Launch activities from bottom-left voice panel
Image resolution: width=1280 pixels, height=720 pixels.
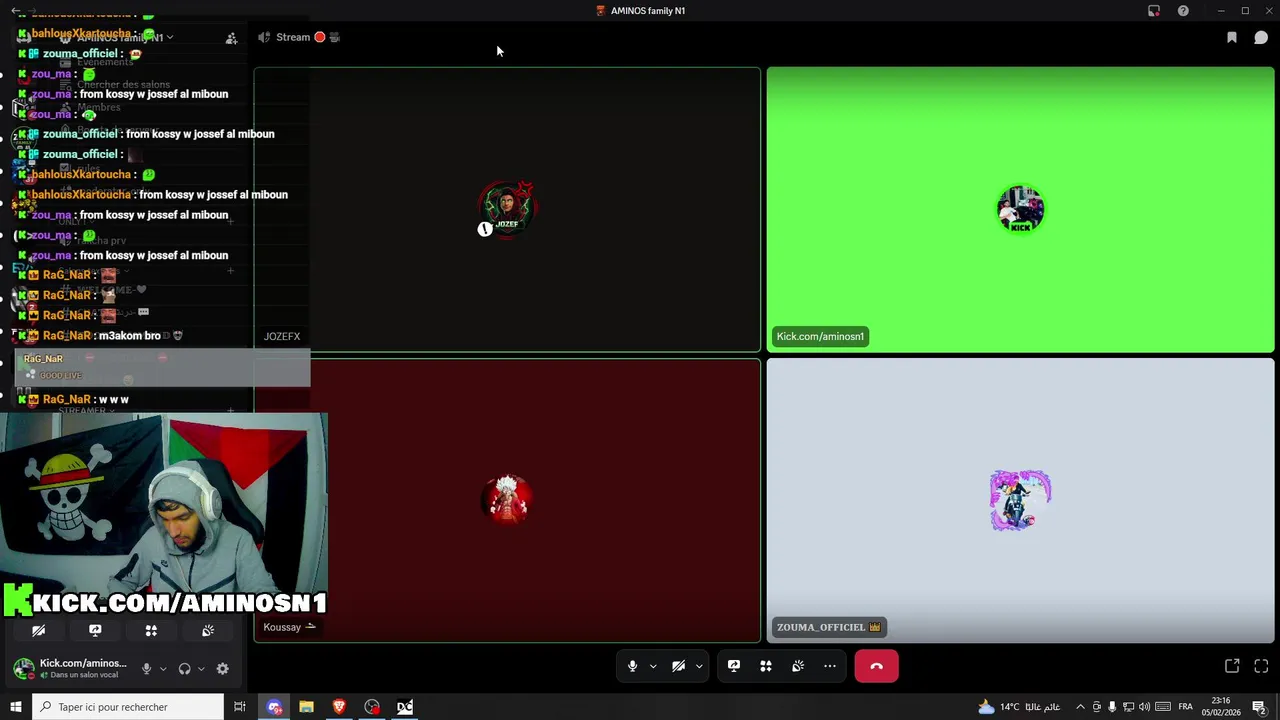tap(151, 631)
